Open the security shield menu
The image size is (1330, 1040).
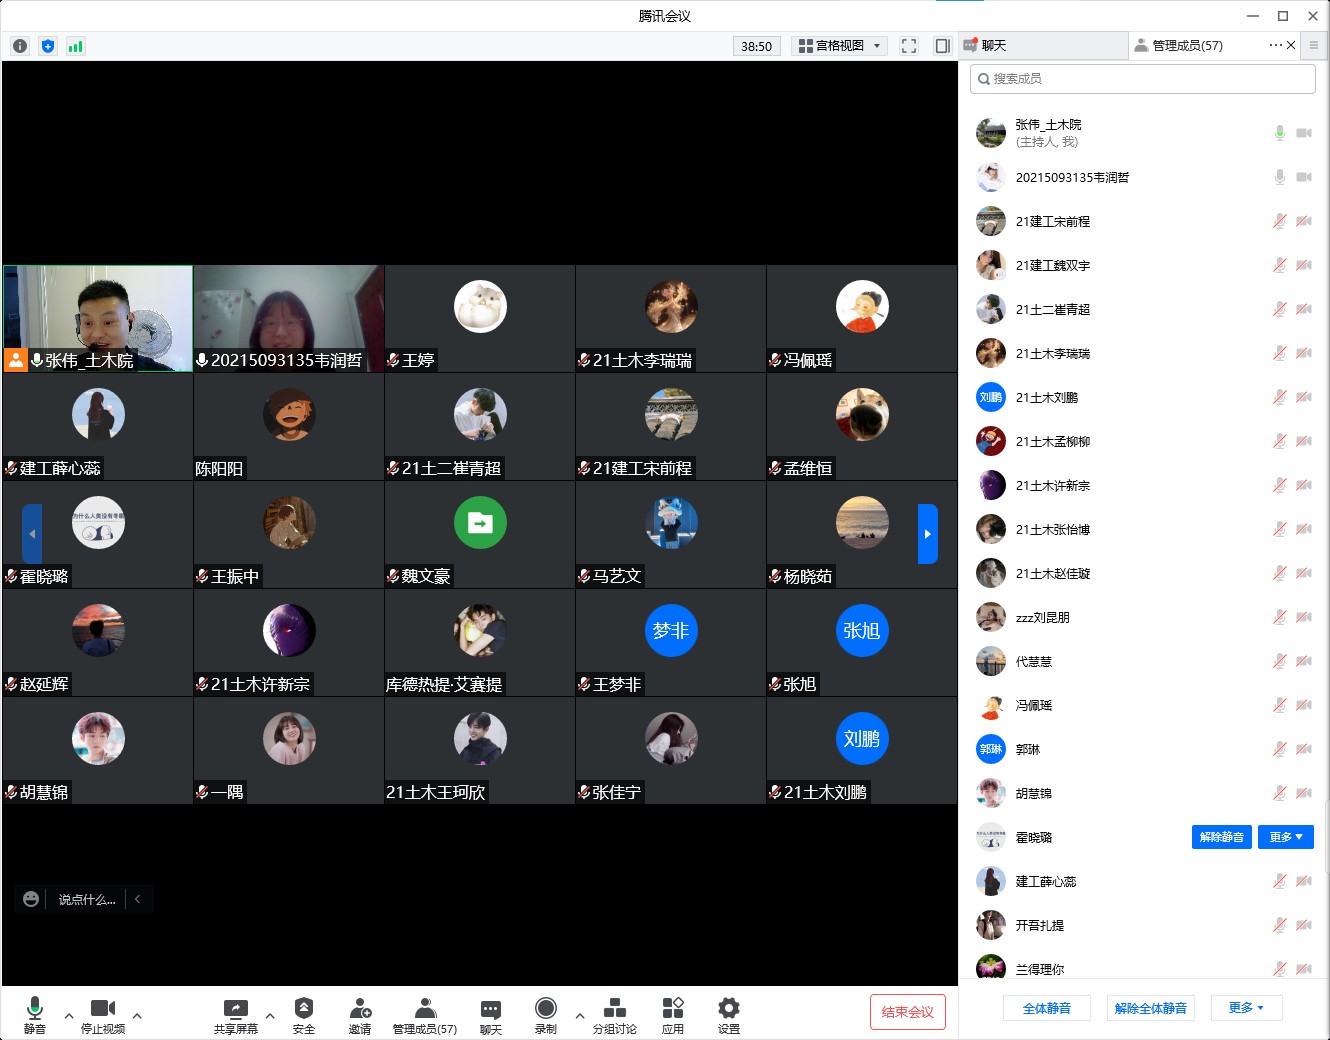pos(304,1014)
